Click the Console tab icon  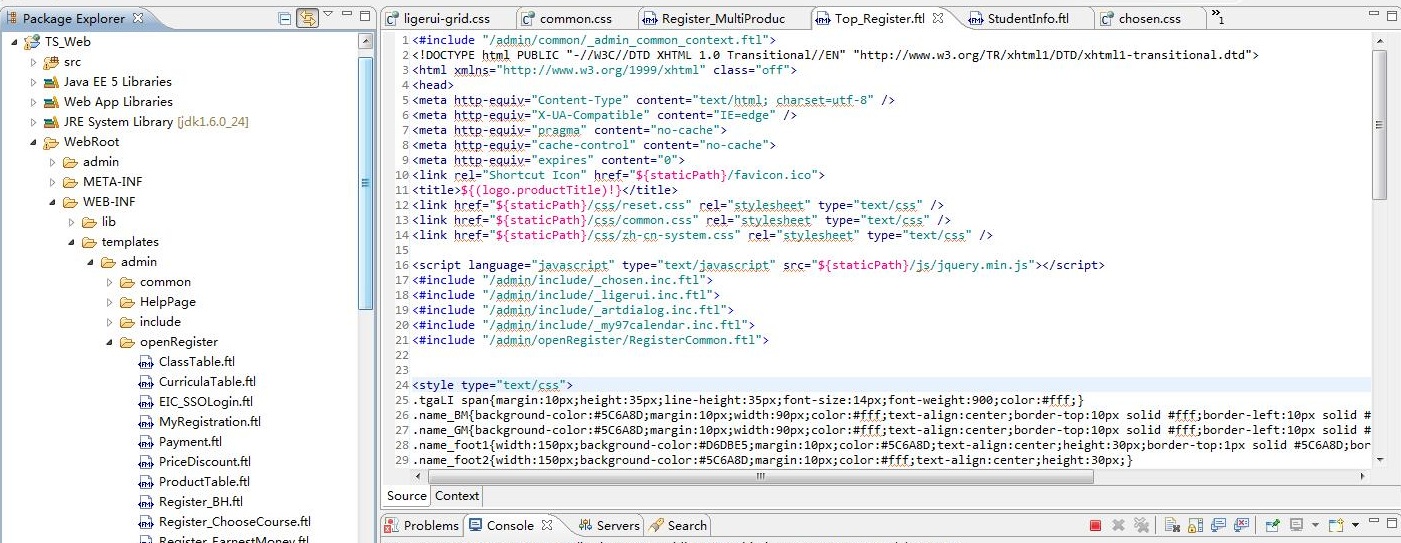(x=475, y=525)
